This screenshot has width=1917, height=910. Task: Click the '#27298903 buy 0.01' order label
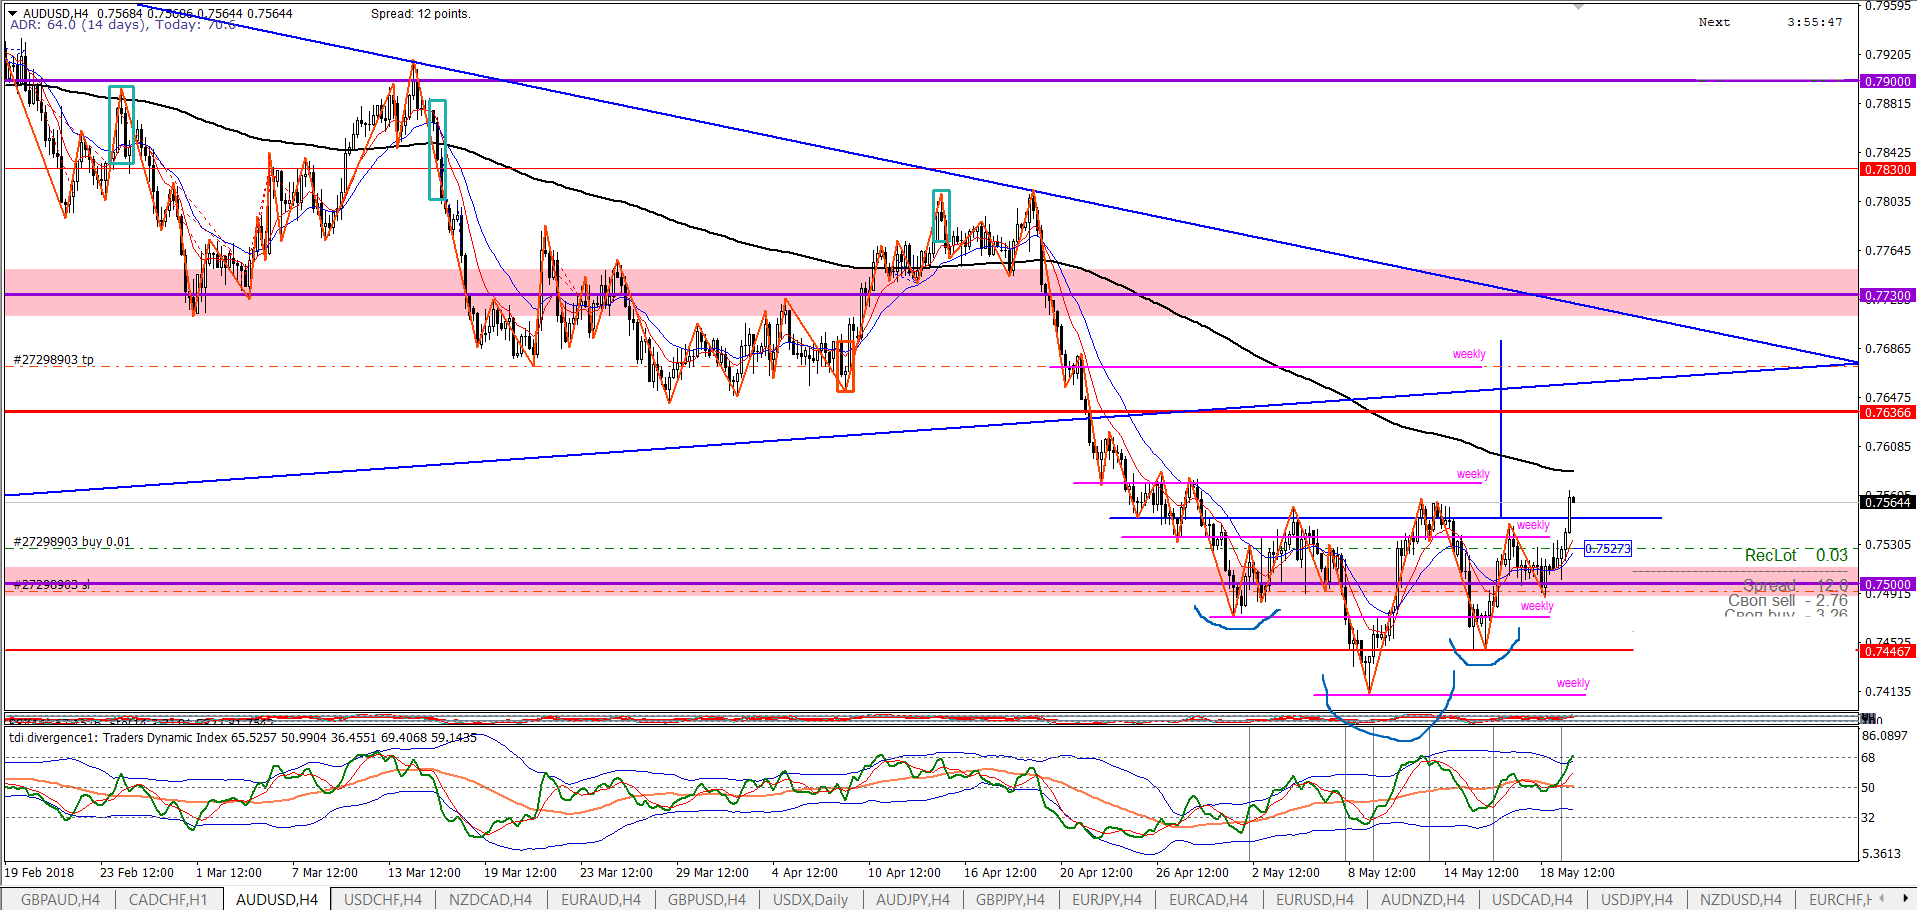click(72, 542)
